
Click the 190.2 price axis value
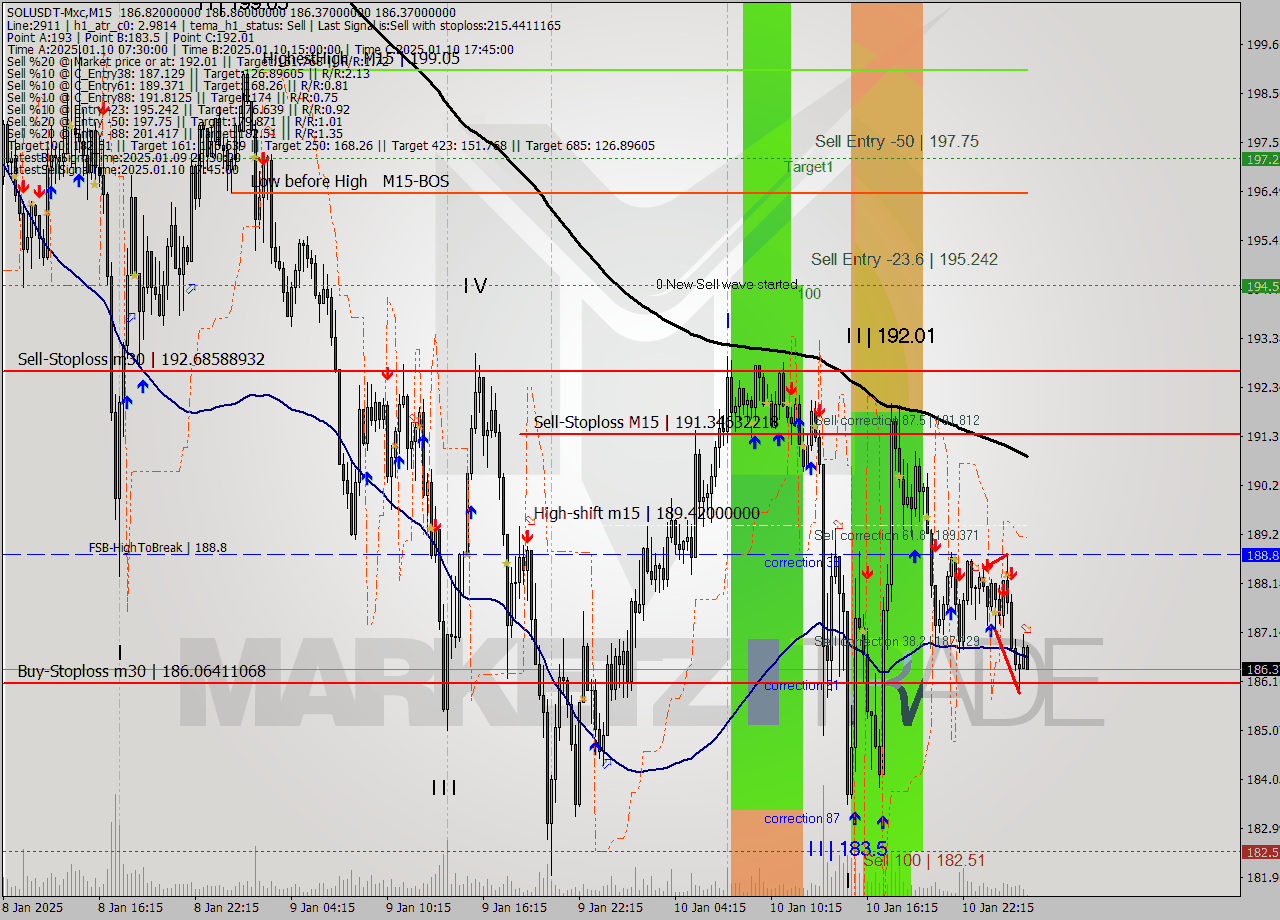click(x=1262, y=485)
